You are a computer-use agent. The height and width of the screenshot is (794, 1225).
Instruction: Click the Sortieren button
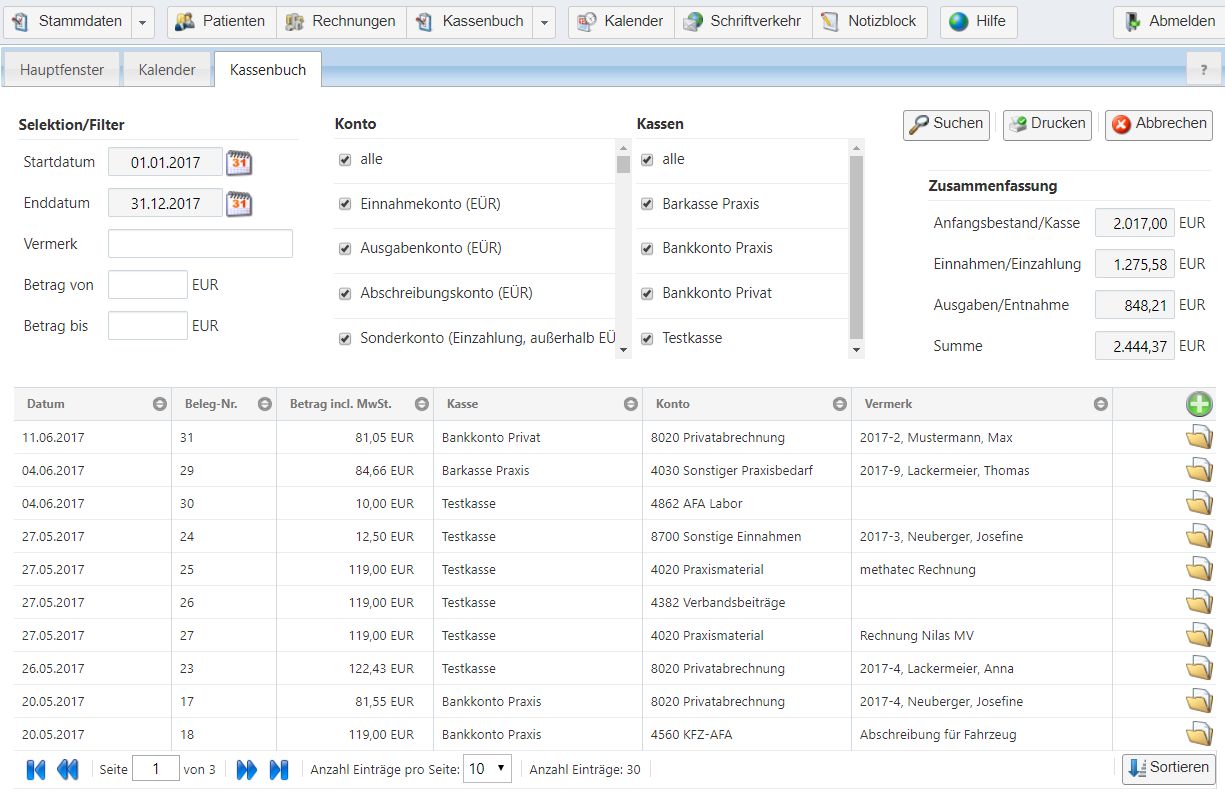tap(1169, 768)
